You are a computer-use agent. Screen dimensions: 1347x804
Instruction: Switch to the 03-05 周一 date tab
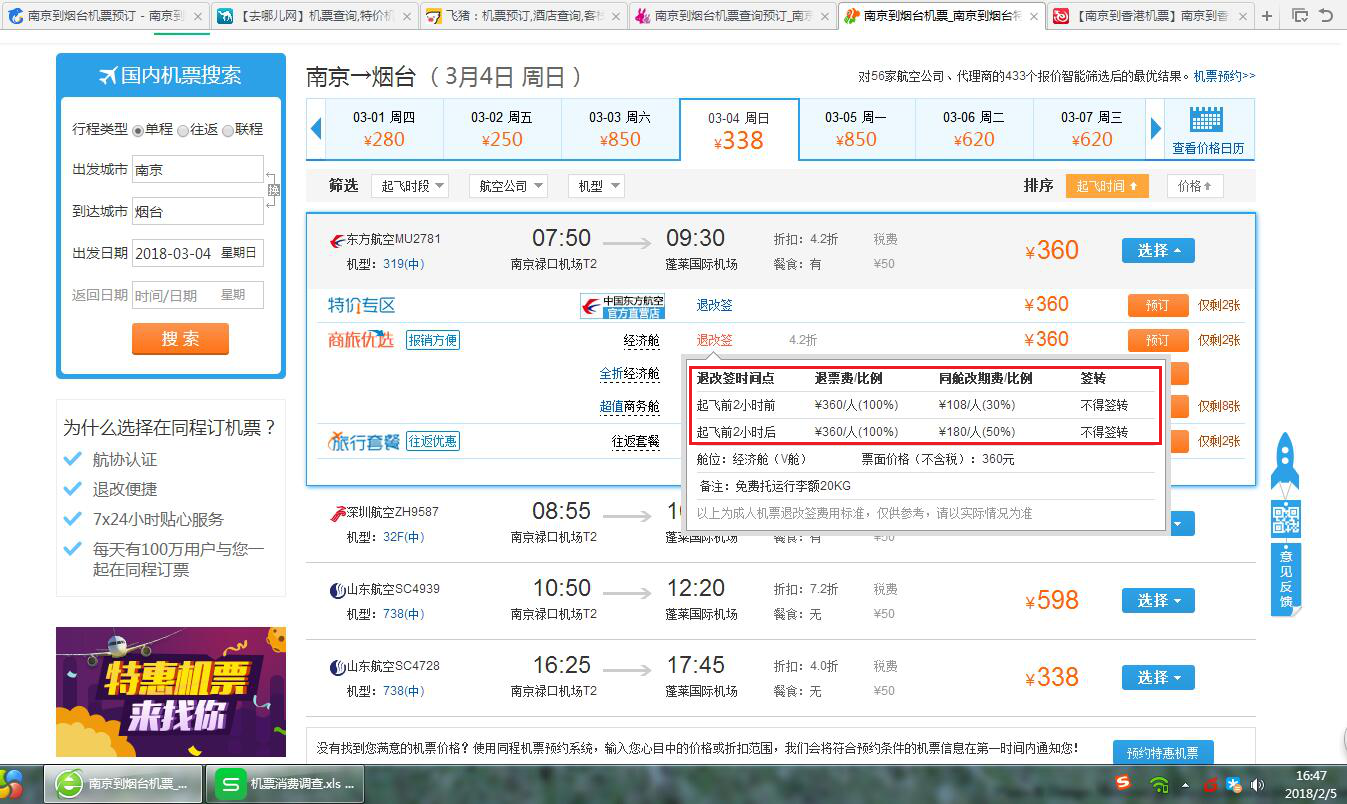click(x=857, y=128)
